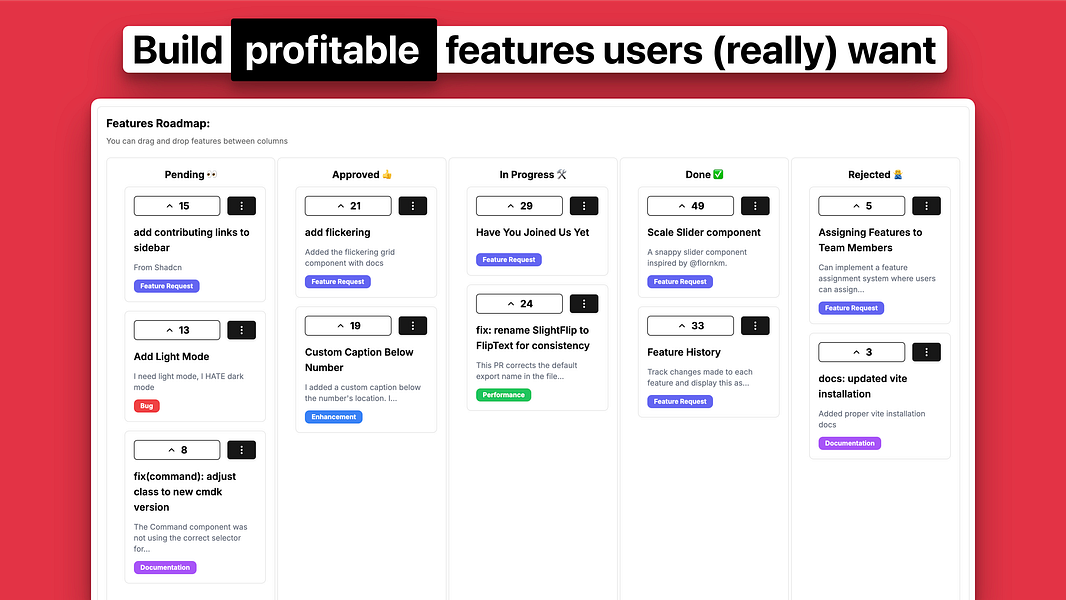Upvote 'fix: rename SlightFlip to FlipText'
Viewport: 1066px width, 600px height.
(x=519, y=303)
